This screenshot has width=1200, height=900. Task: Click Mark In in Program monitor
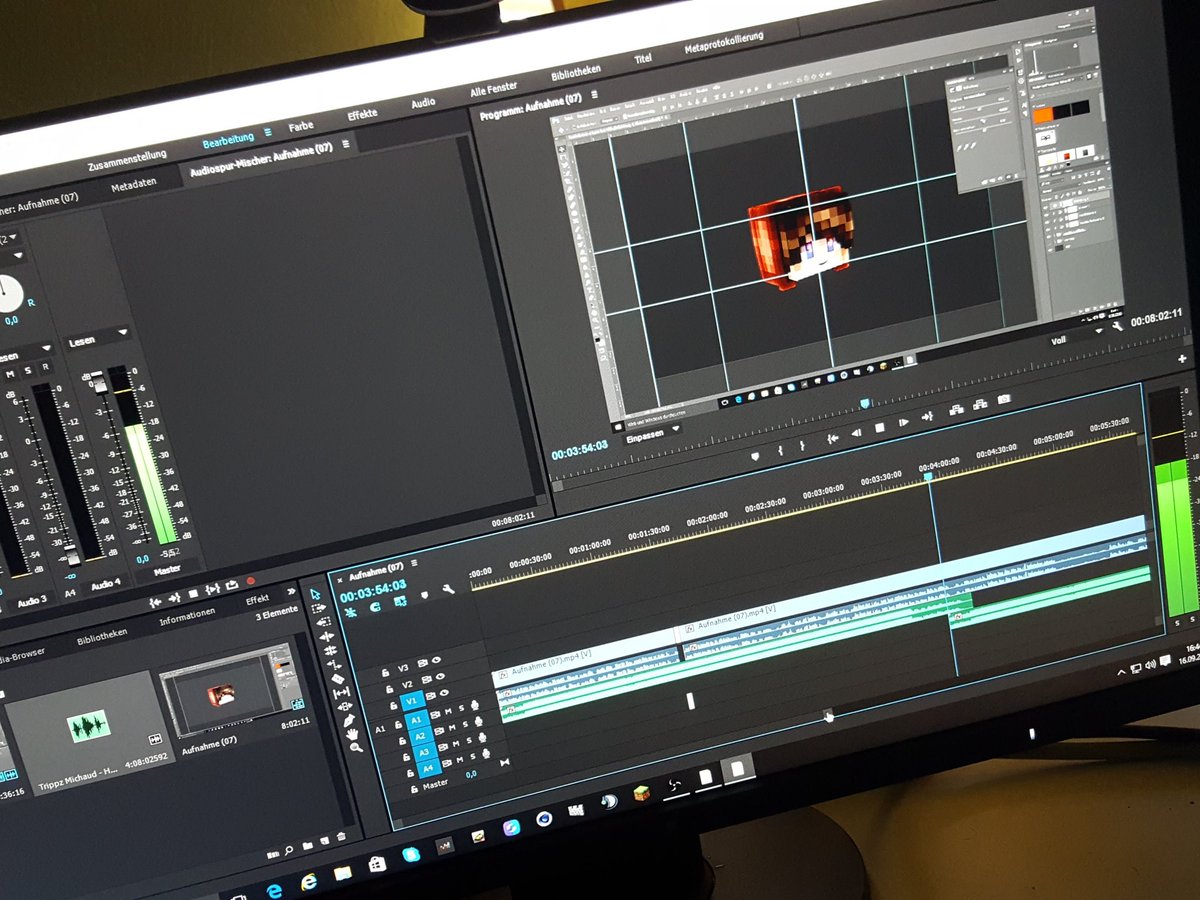(780, 451)
